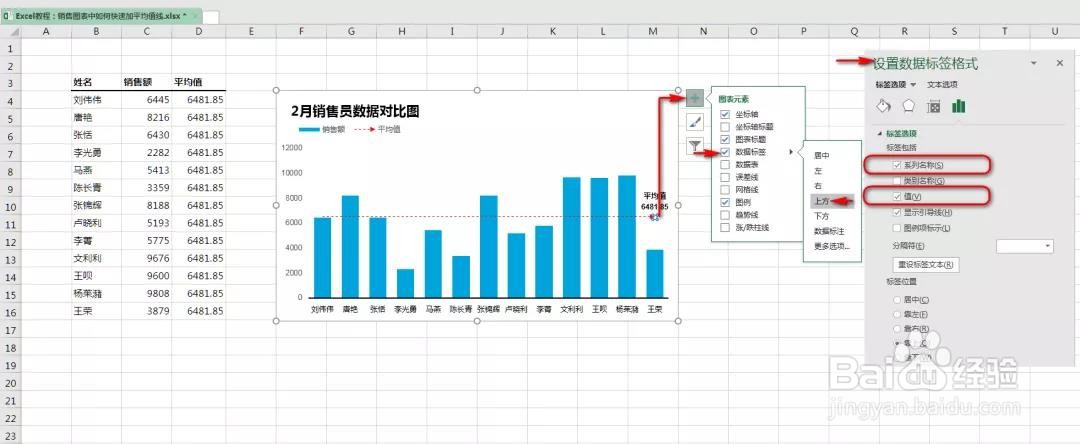The width and height of the screenshot is (1080, 444).
Task: Select the cell with value 9808
Action: (x=147, y=293)
